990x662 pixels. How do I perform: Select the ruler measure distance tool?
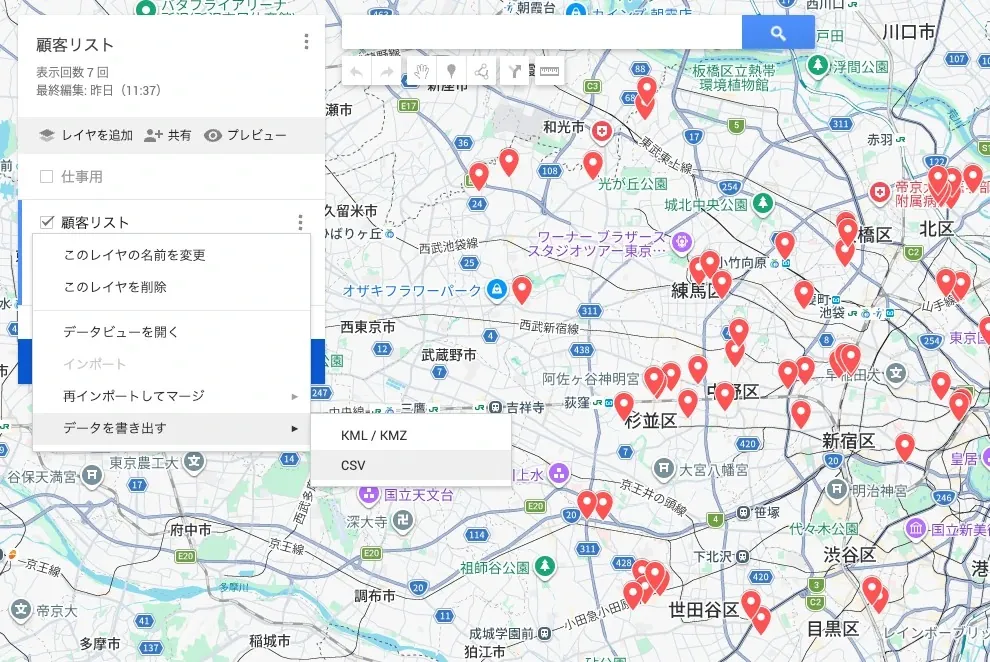(x=549, y=72)
